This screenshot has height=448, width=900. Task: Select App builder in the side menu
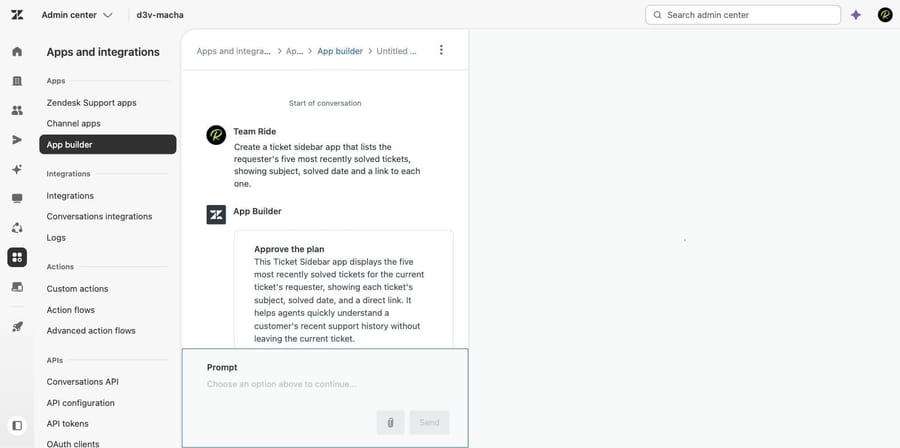click(108, 145)
